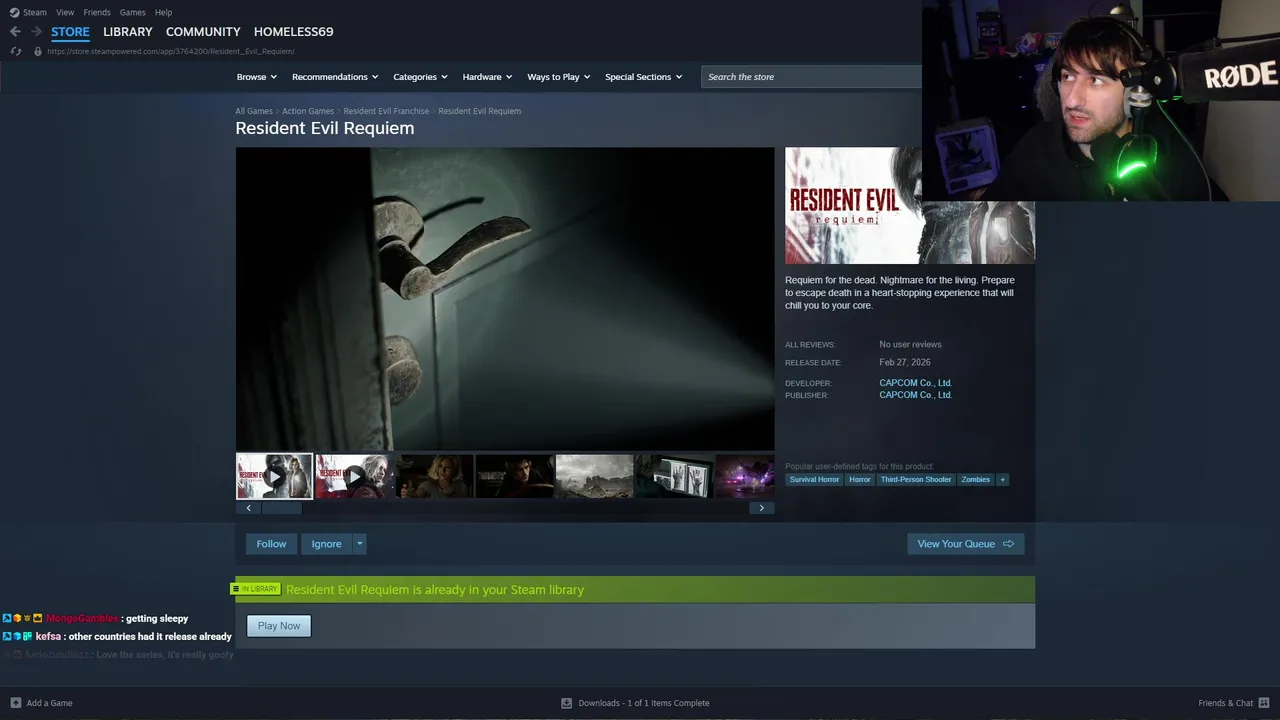Click the Add a Game label

50,703
